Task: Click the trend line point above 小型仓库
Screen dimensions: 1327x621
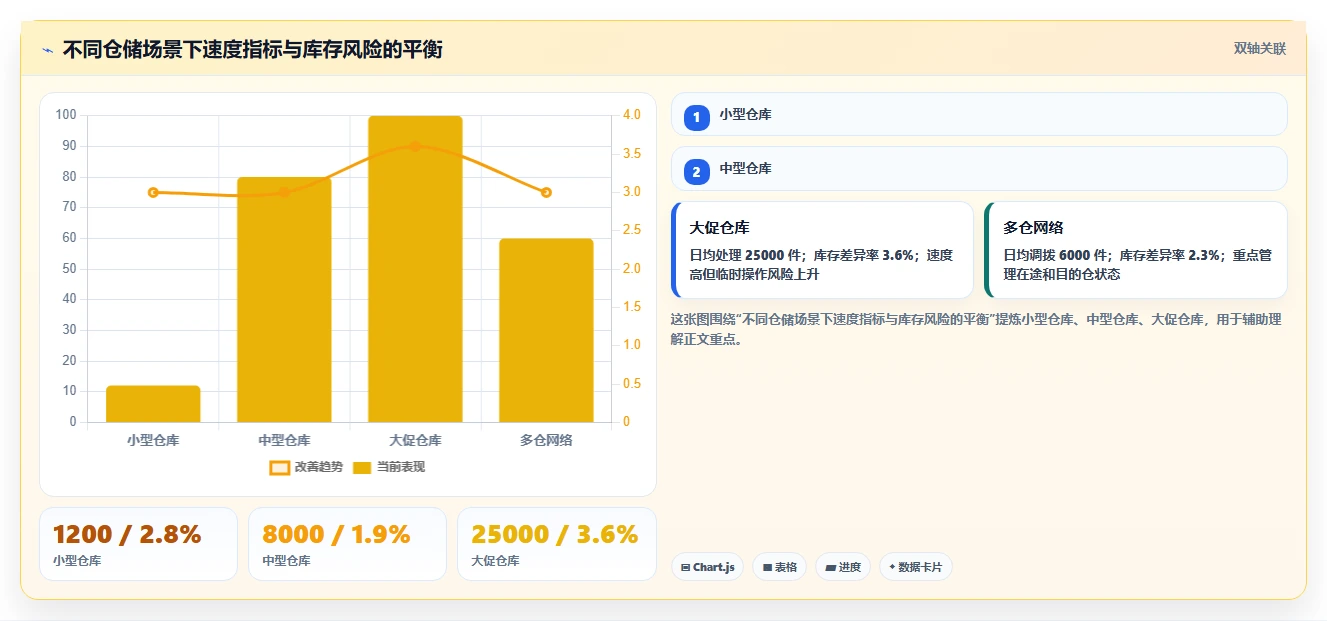Action: (x=153, y=192)
